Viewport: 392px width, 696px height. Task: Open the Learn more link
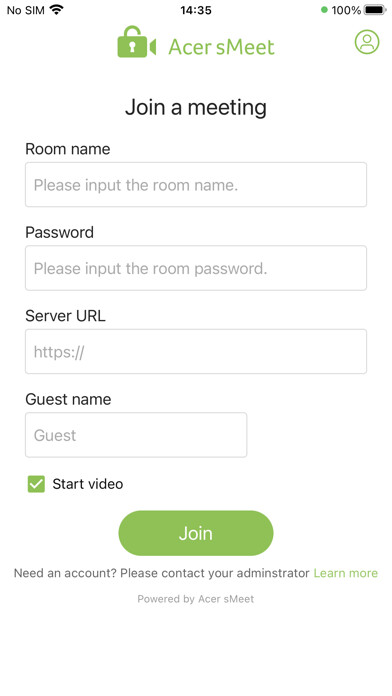pyautogui.click(x=345, y=573)
